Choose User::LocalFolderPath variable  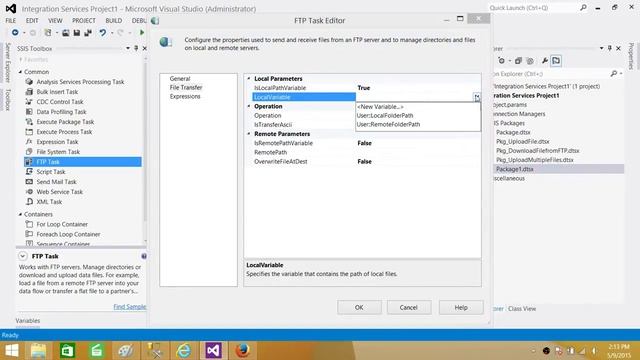click(x=418, y=116)
